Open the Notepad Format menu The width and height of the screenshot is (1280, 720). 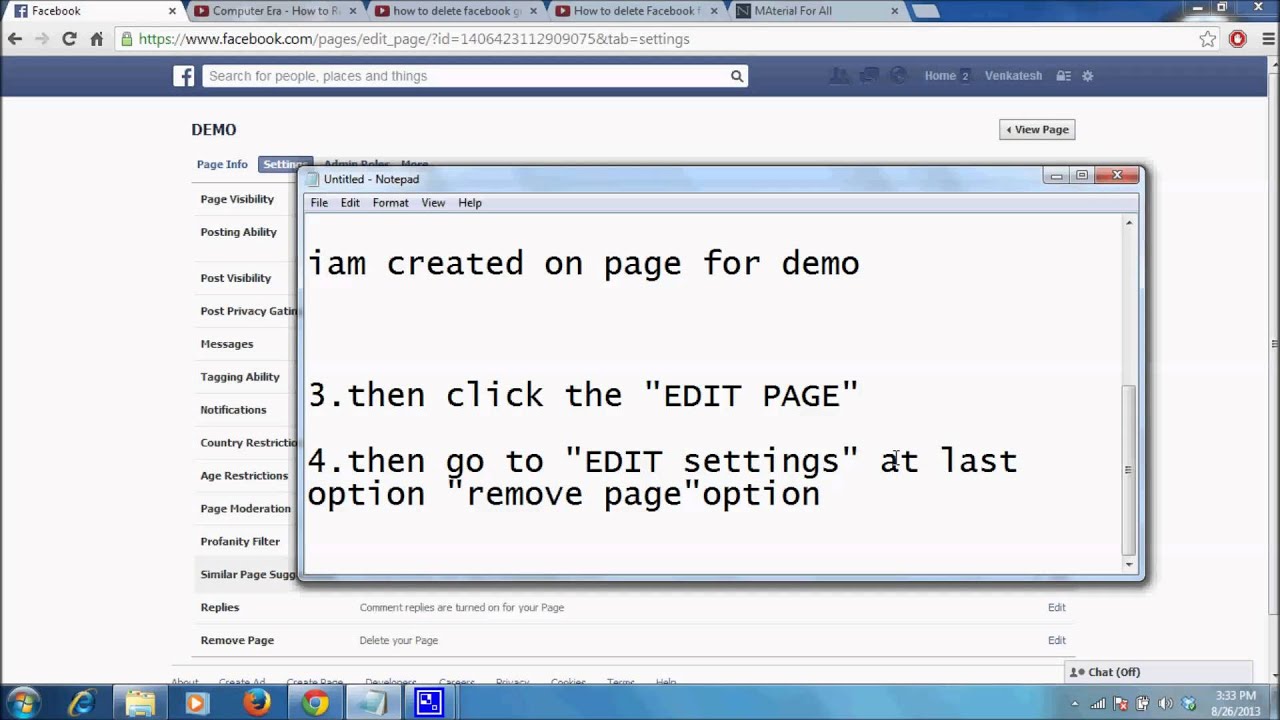tap(390, 203)
